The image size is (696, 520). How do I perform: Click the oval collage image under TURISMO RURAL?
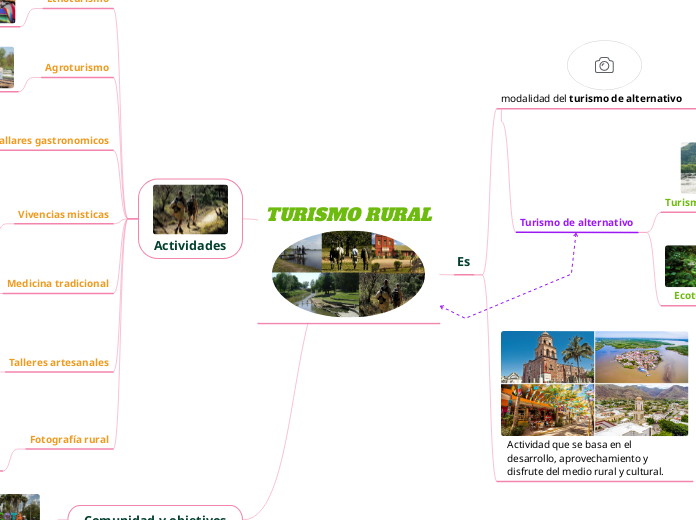pyautogui.click(x=348, y=274)
